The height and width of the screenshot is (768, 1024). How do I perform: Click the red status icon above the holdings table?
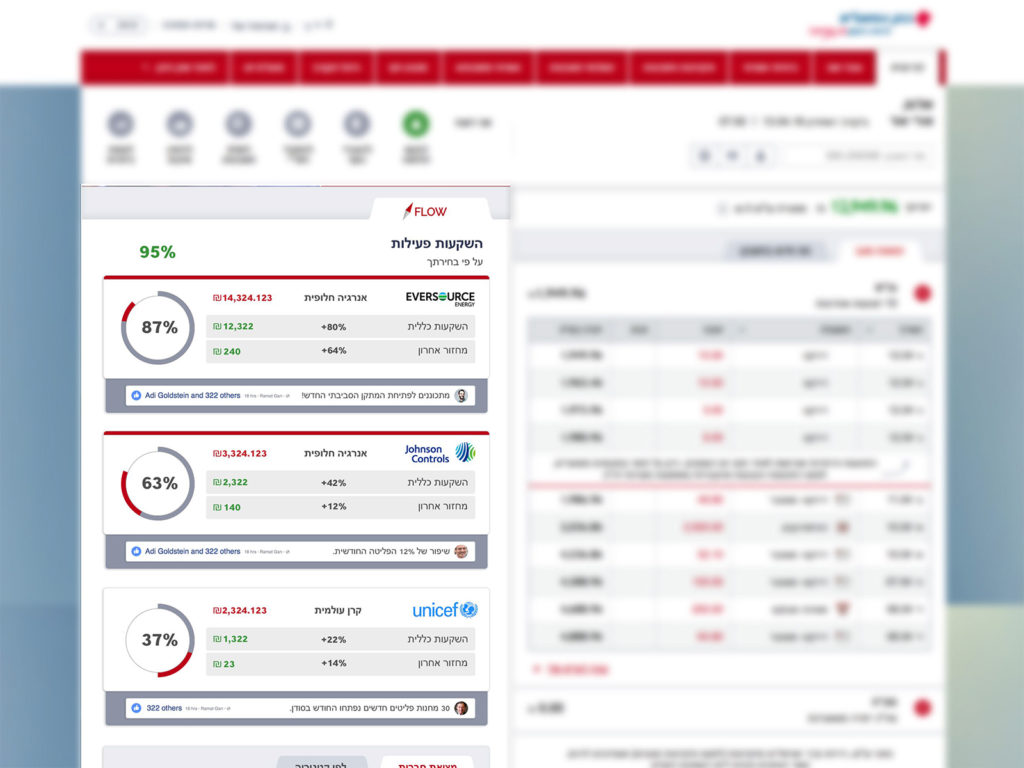pyautogui.click(x=922, y=292)
